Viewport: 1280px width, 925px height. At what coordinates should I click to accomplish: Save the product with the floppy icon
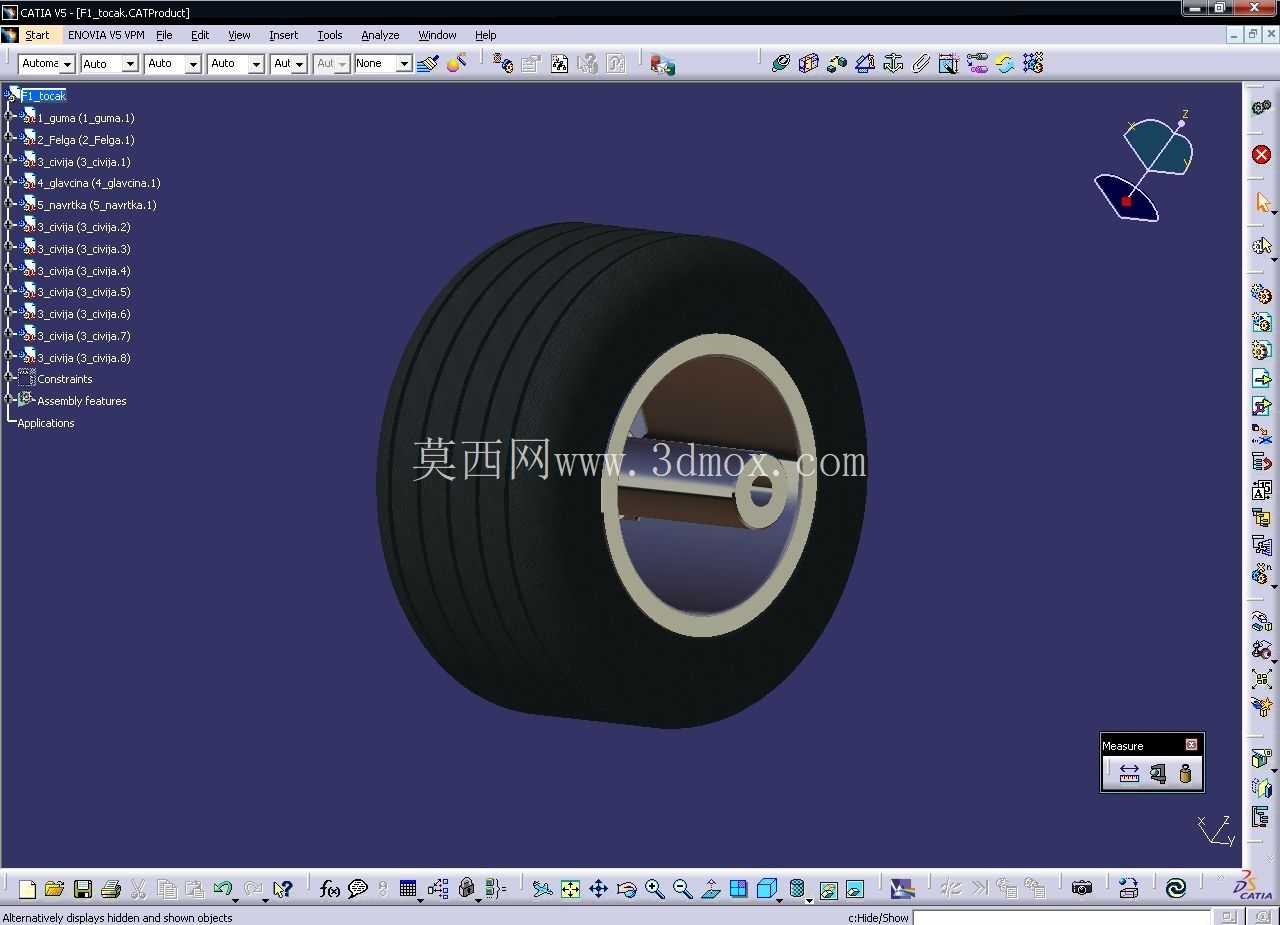83,889
